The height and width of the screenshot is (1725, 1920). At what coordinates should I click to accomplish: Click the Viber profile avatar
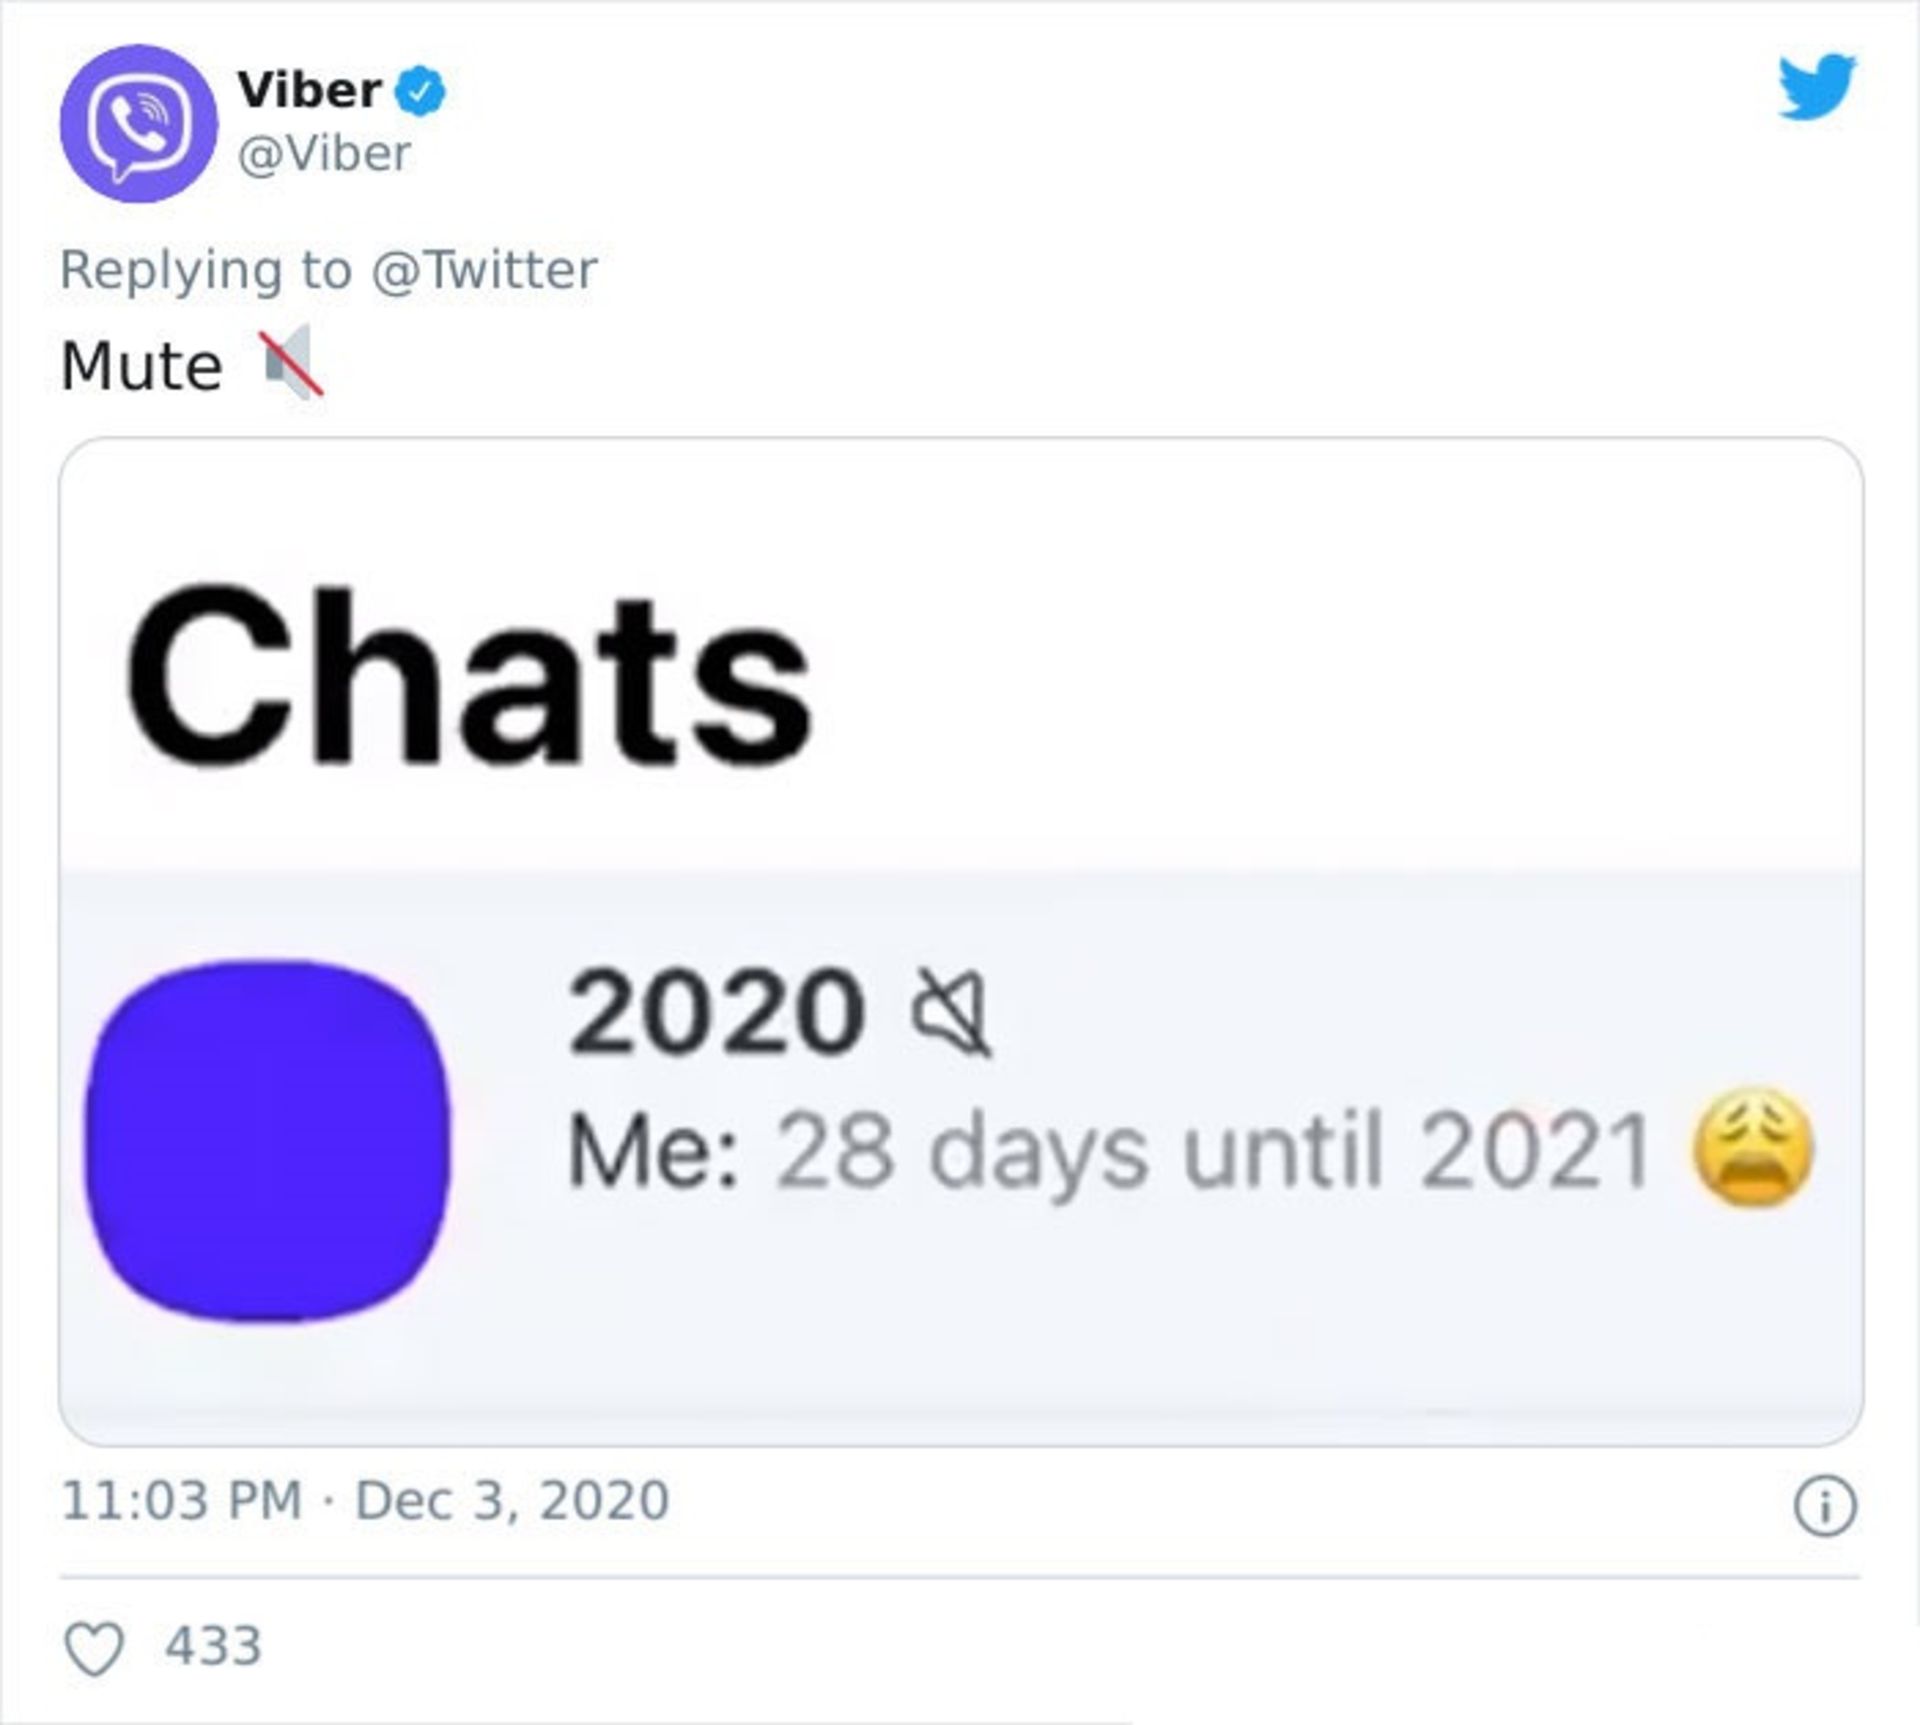coord(138,123)
